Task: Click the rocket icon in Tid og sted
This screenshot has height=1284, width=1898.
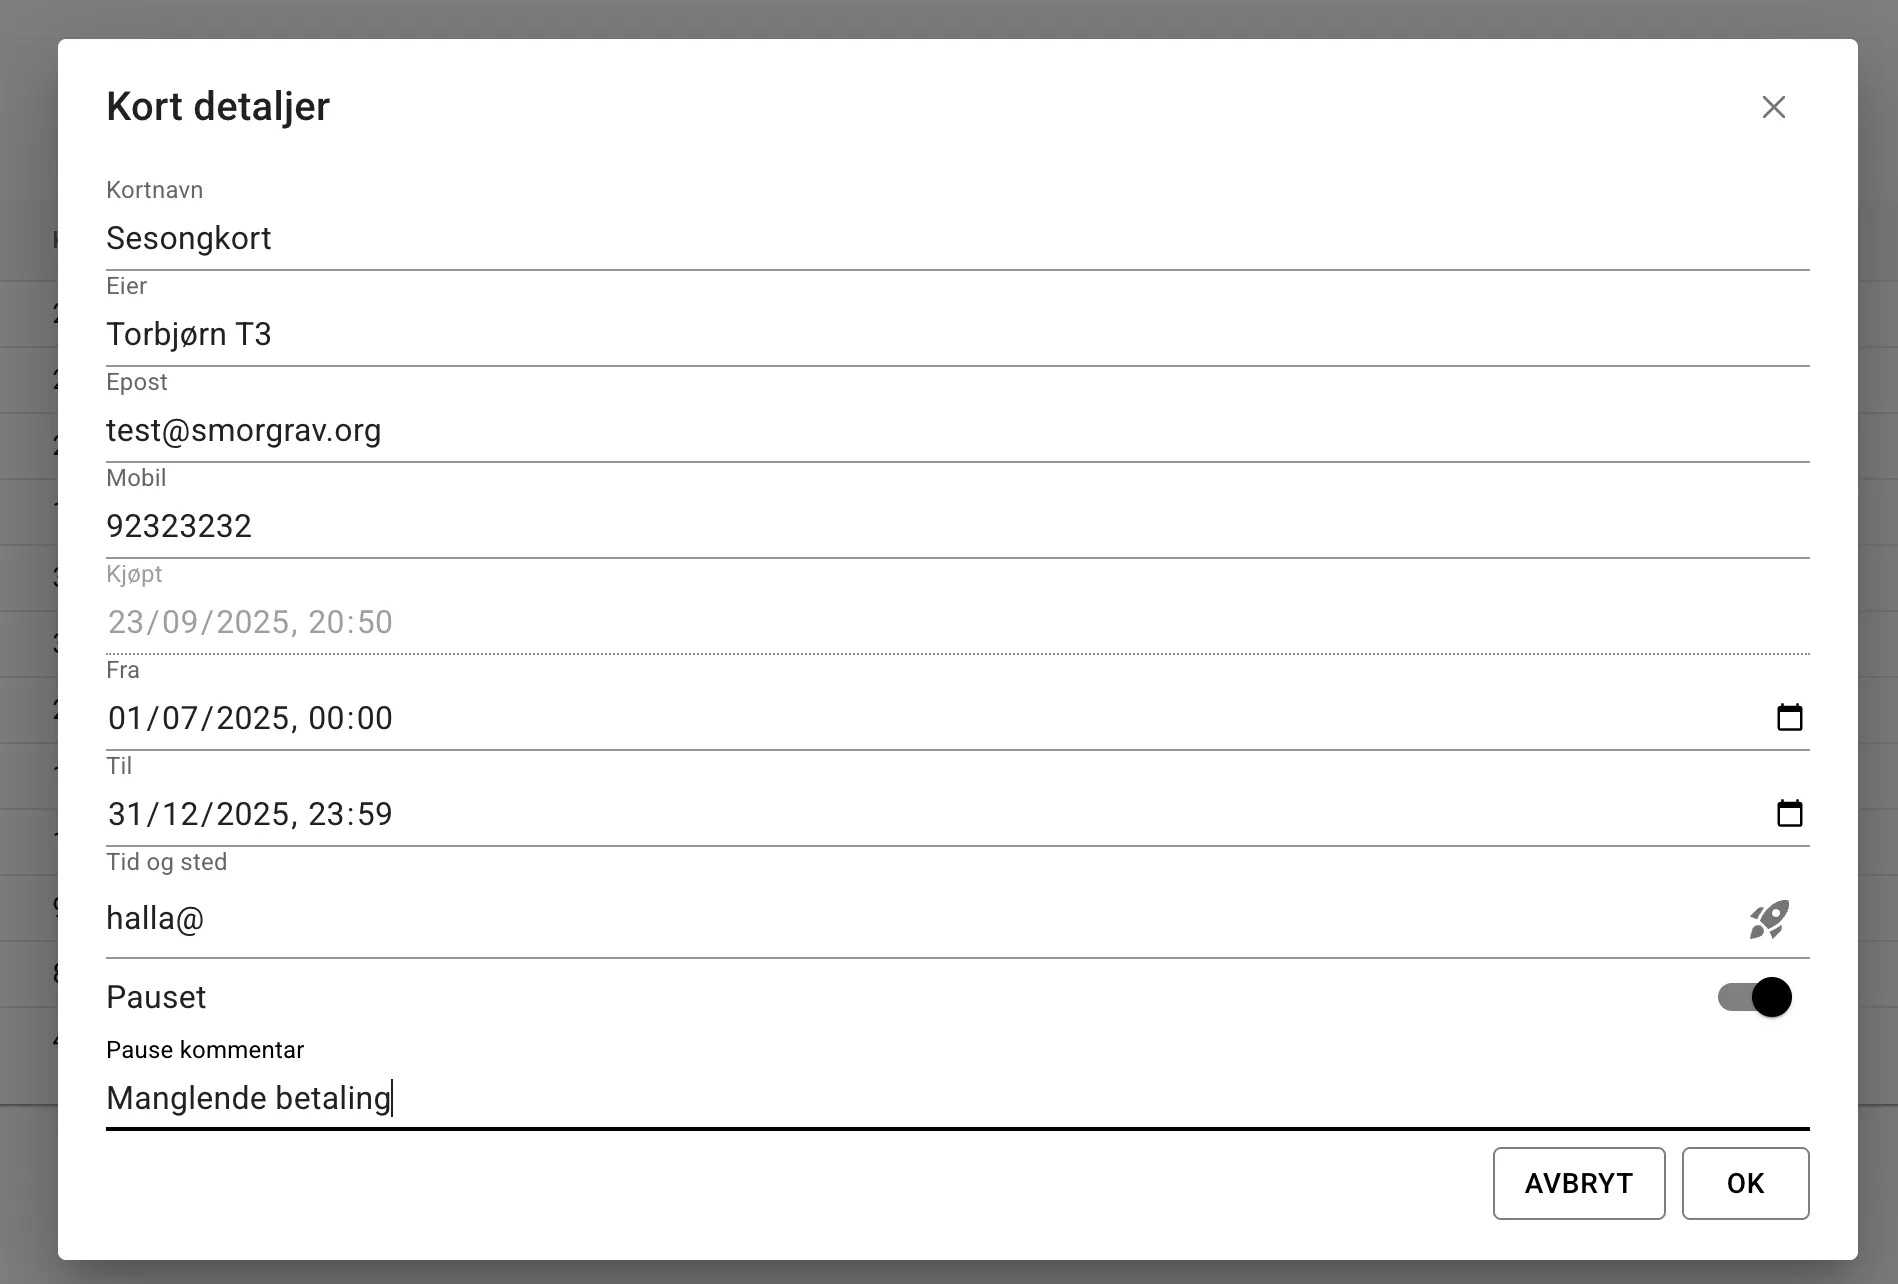Action: click(1768, 919)
